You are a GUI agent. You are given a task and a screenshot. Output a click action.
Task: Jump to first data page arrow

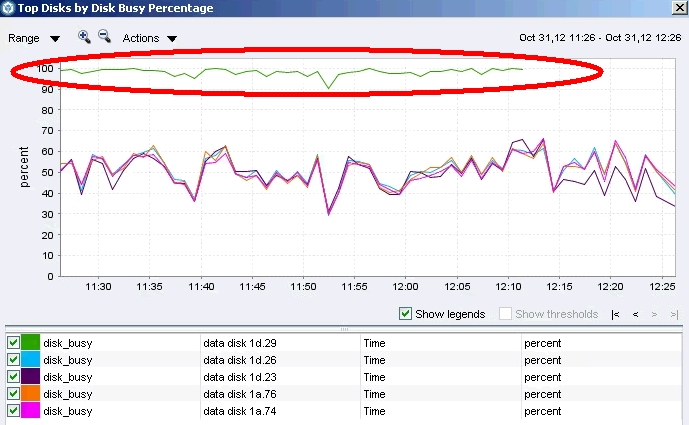pos(615,314)
